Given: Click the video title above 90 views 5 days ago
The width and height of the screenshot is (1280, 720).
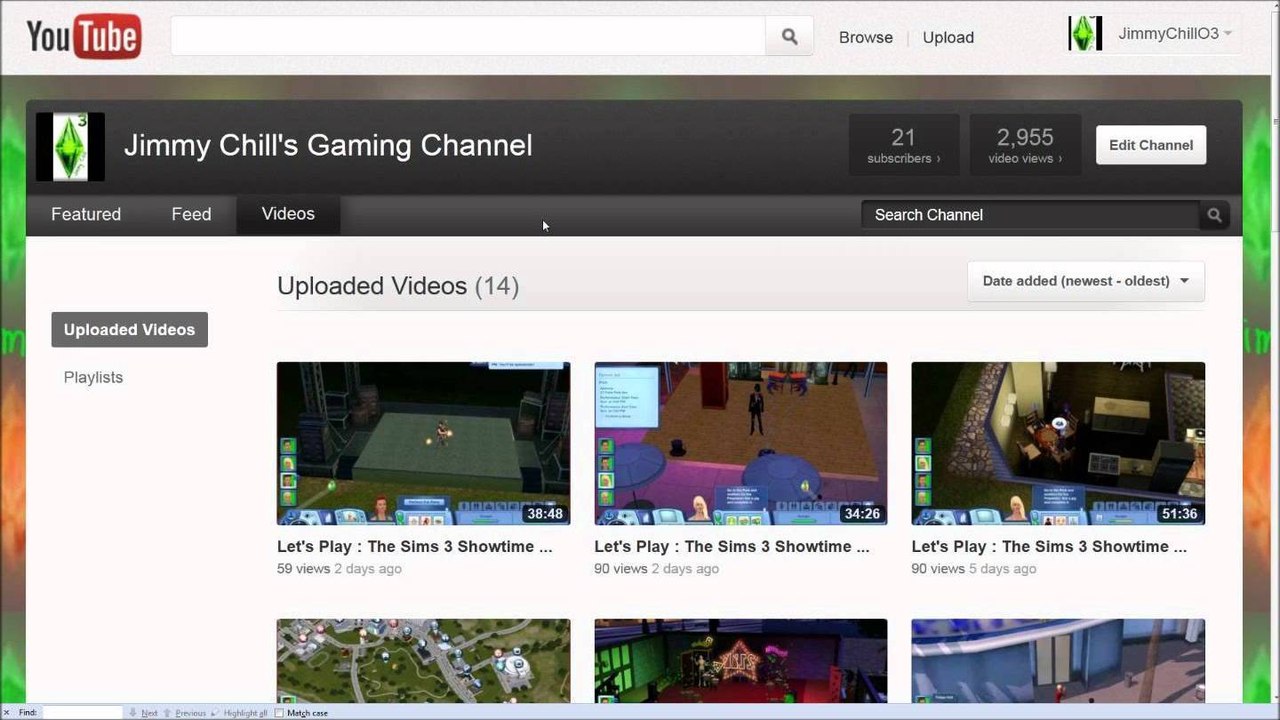Looking at the screenshot, I should 1049,547.
